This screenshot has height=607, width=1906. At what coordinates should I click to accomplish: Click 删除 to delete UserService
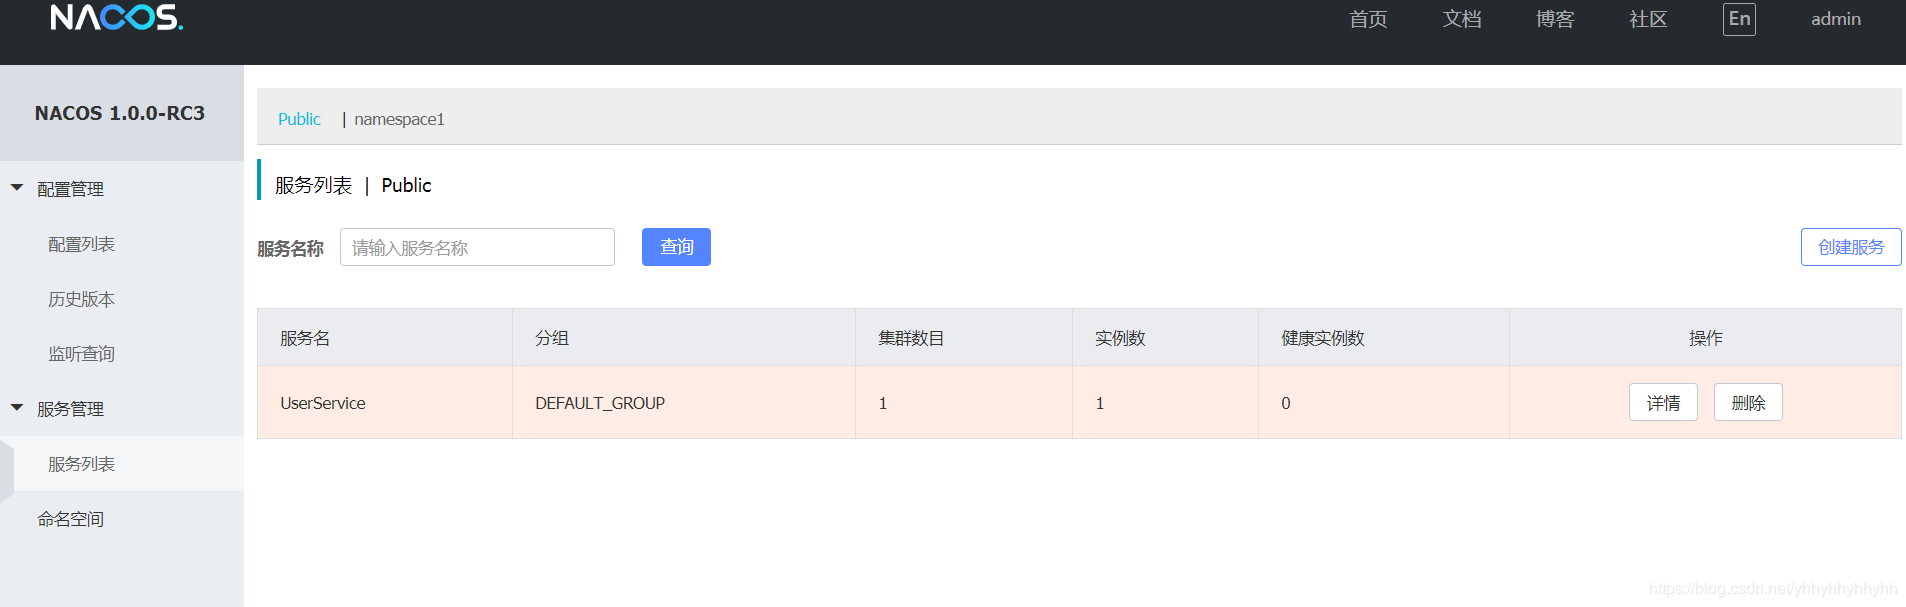pos(1748,402)
